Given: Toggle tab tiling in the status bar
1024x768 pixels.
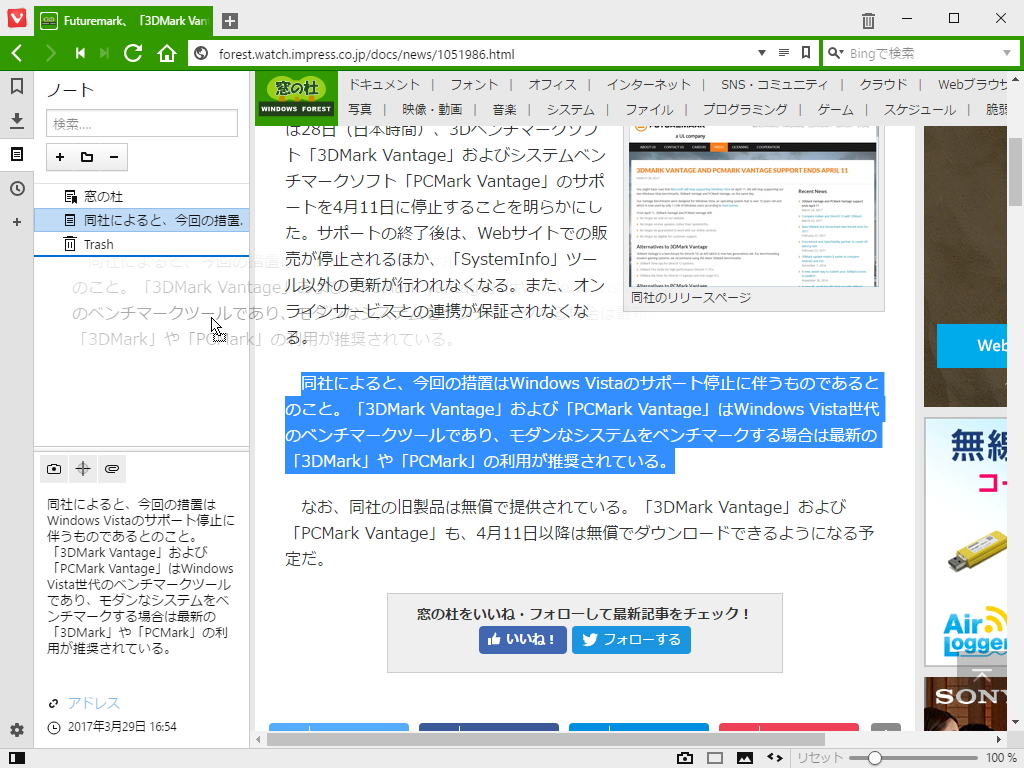Looking at the screenshot, I should (x=716, y=757).
